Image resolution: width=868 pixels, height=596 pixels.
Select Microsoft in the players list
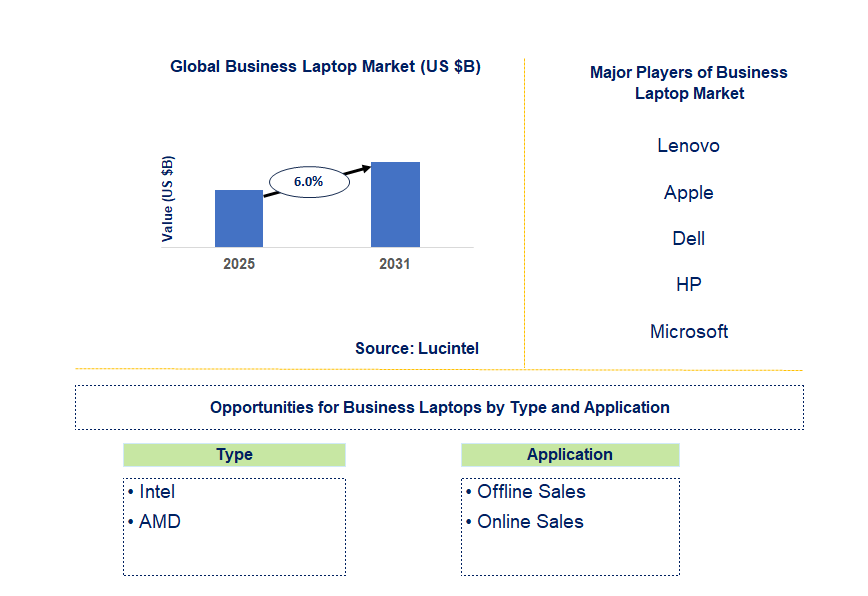(689, 331)
